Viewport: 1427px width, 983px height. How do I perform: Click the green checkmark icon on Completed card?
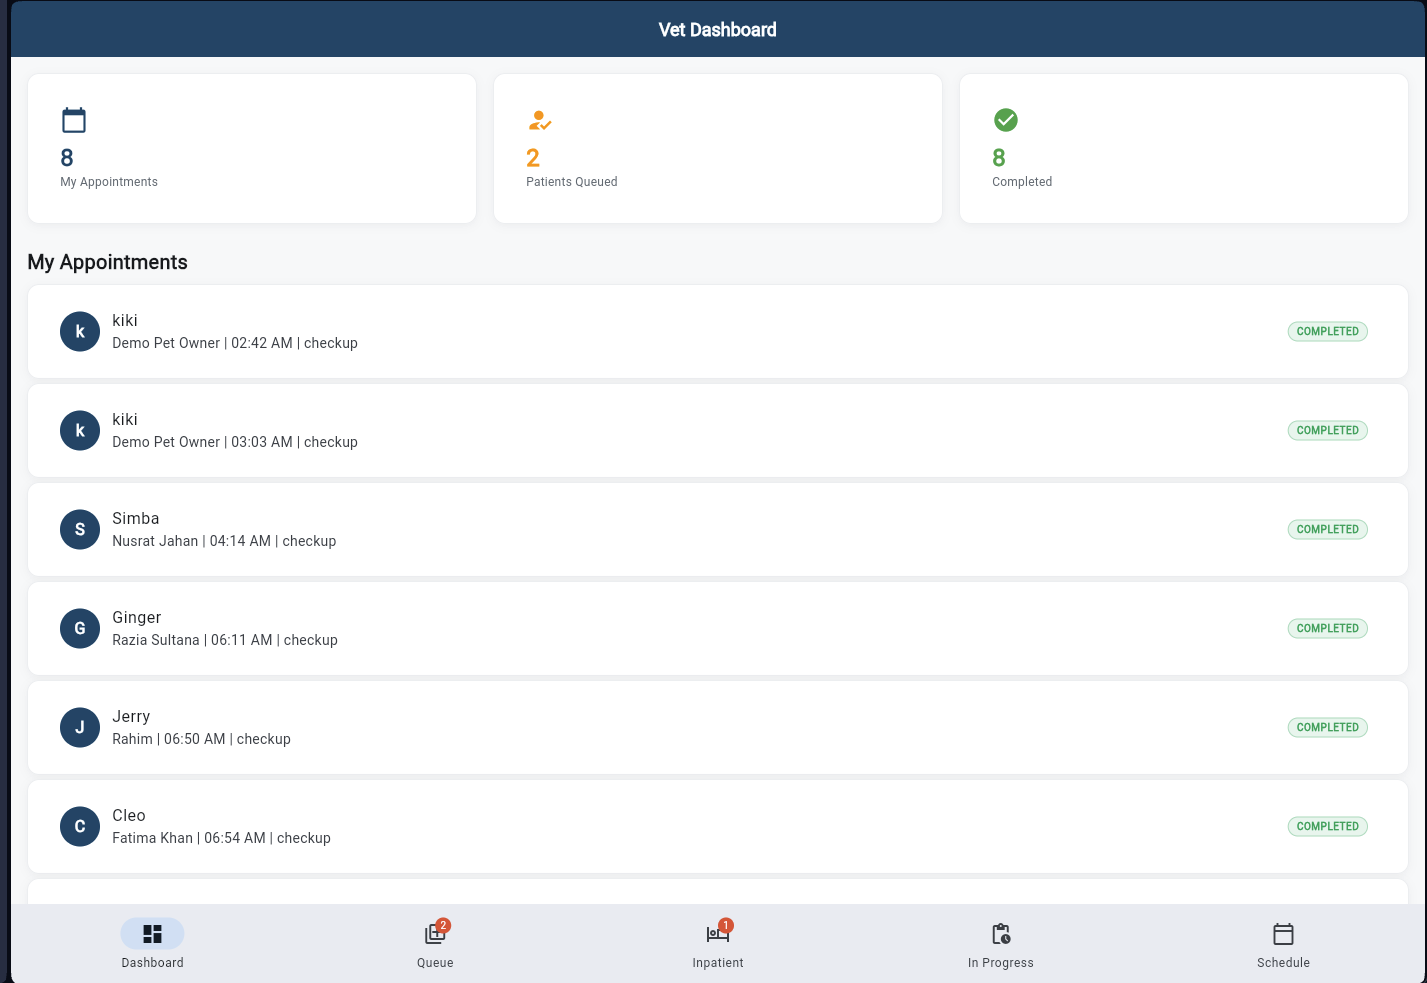click(1006, 120)
